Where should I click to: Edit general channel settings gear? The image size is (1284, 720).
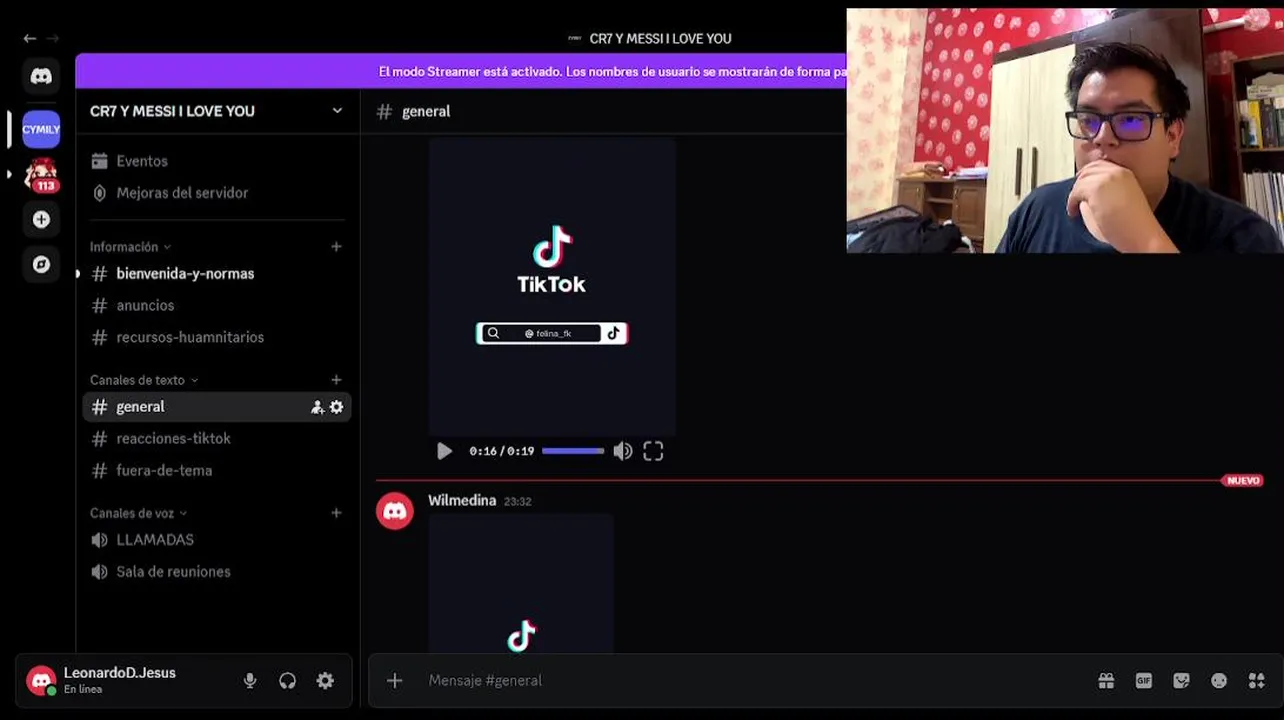[336, 407]
